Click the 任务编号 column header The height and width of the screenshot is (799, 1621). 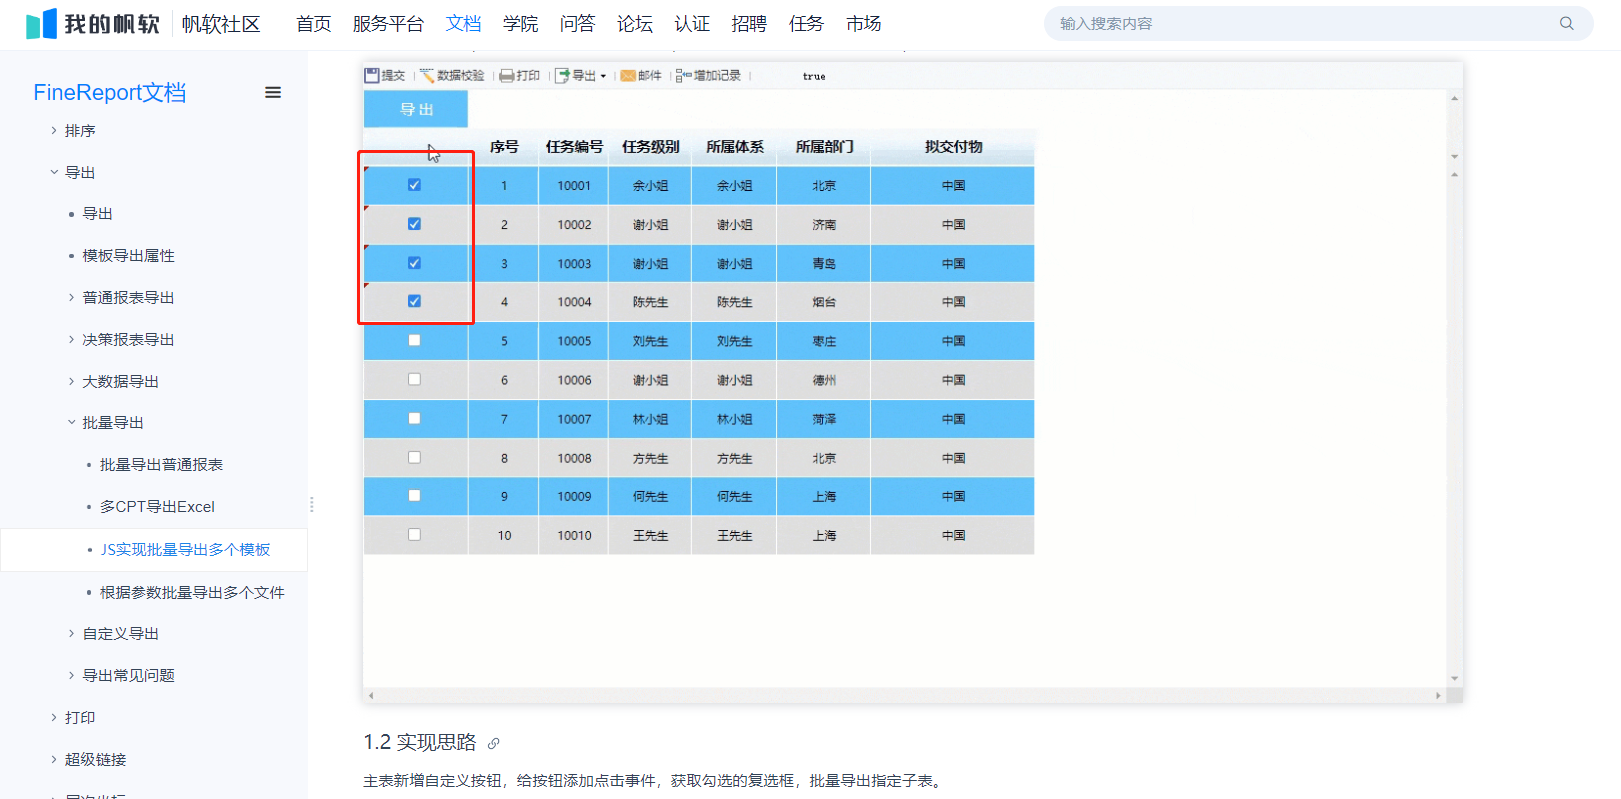pos(574,147)
